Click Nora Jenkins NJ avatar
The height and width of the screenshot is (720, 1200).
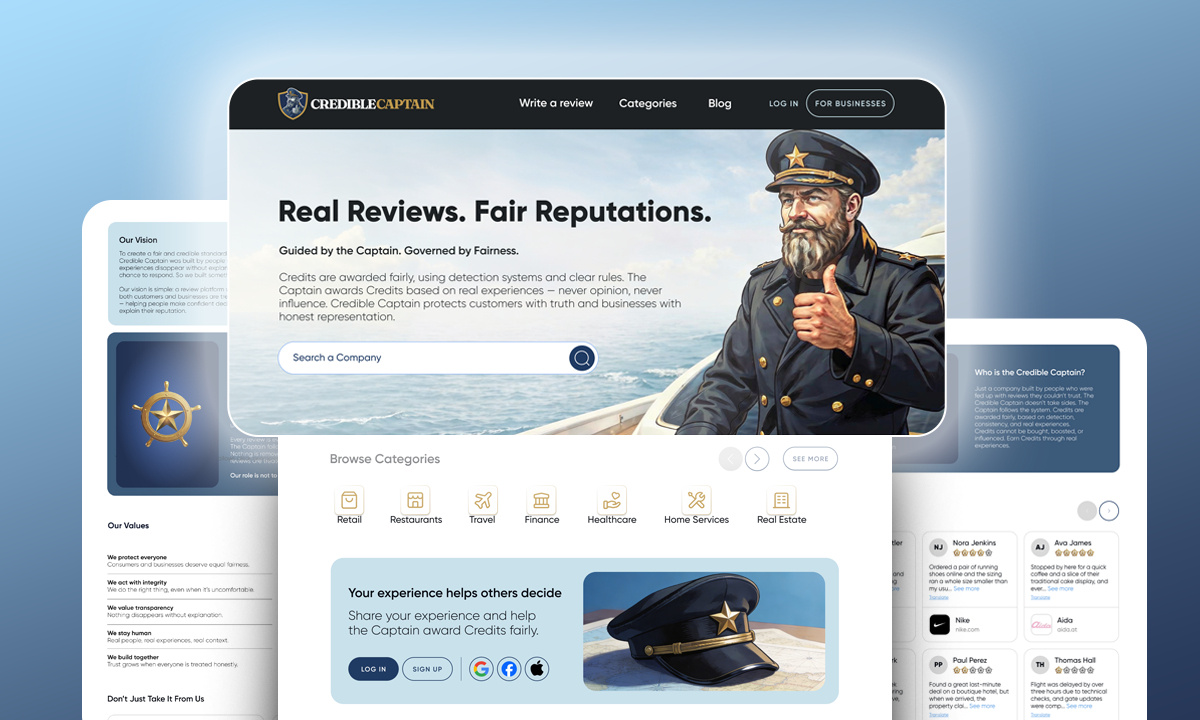coord(939,547)
